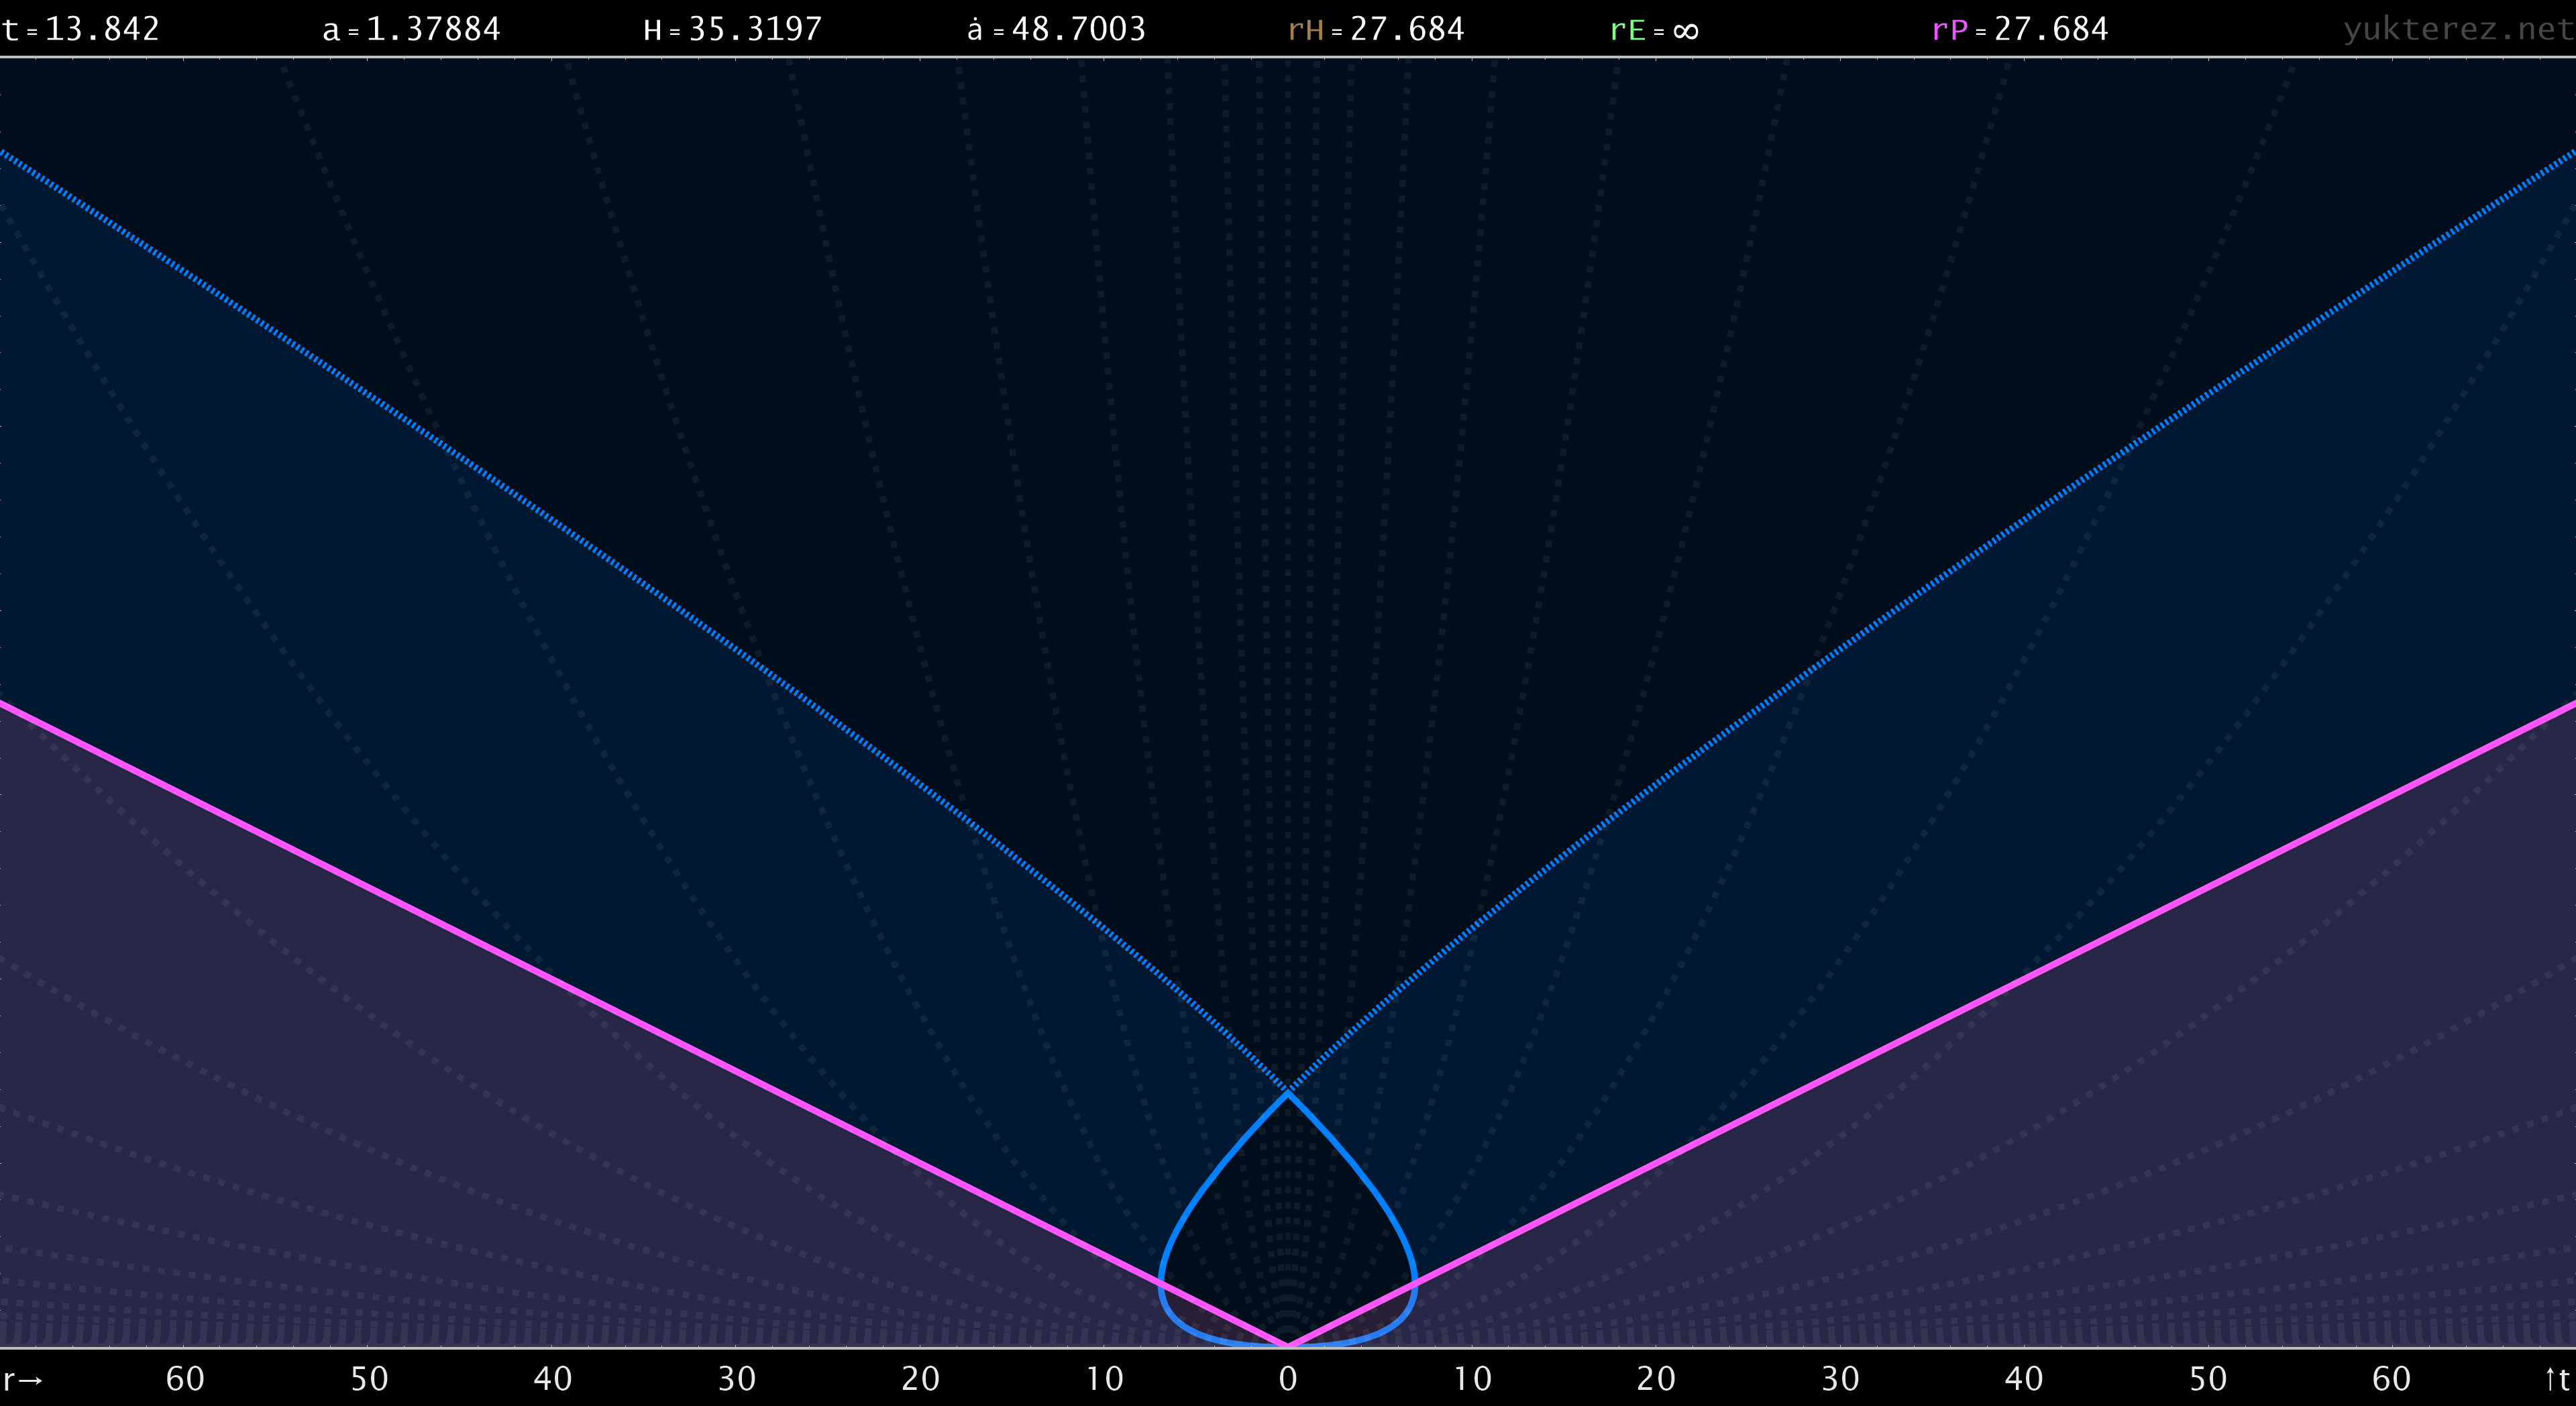This screenshot has height=1406, width=2576.
Task: Click the brown rH = 27.684 readout
Action: point(1376,29)
